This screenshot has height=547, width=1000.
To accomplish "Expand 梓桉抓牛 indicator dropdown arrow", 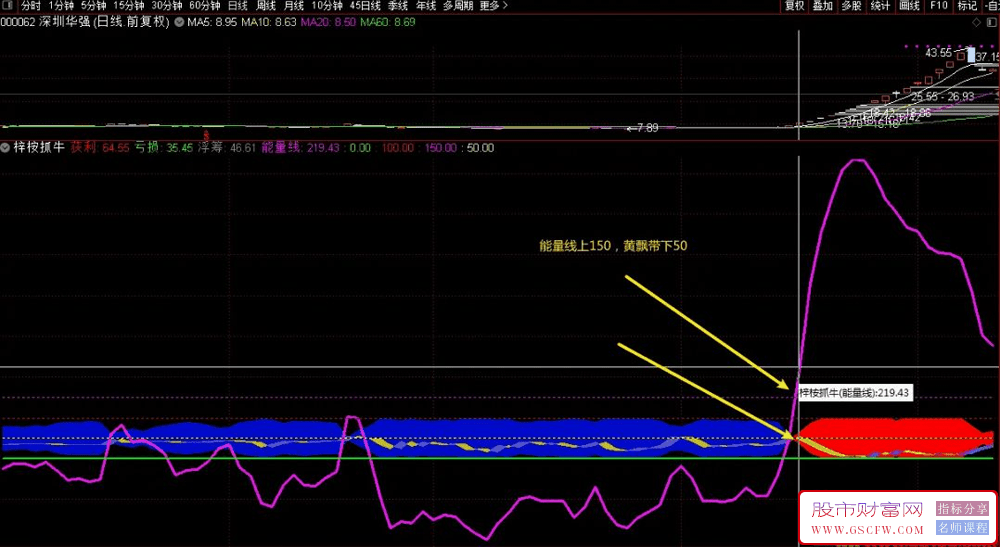I will click(x=5, y=148).
